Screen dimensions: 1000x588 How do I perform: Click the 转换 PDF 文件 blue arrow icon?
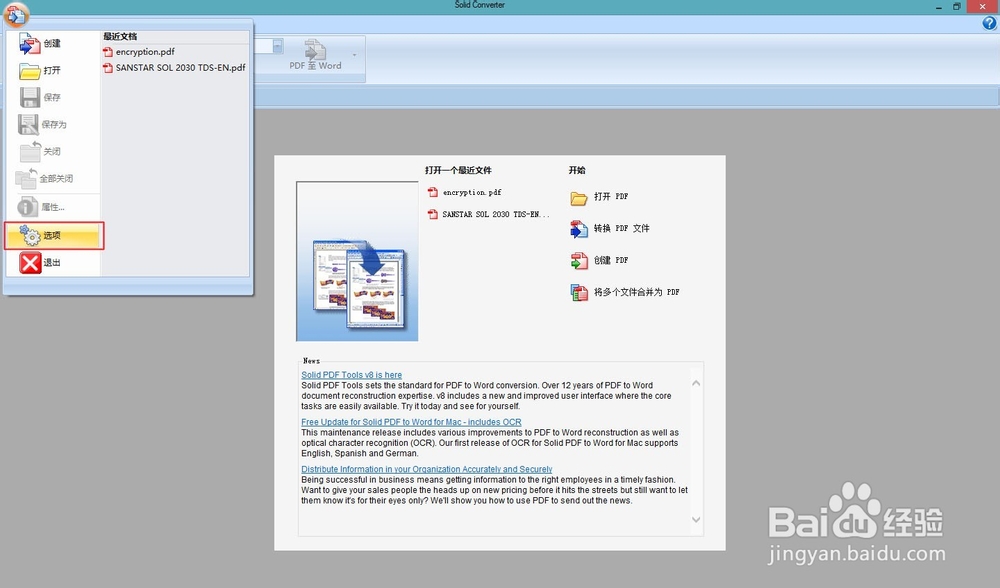pyautogui.click(x=578, y=229)
